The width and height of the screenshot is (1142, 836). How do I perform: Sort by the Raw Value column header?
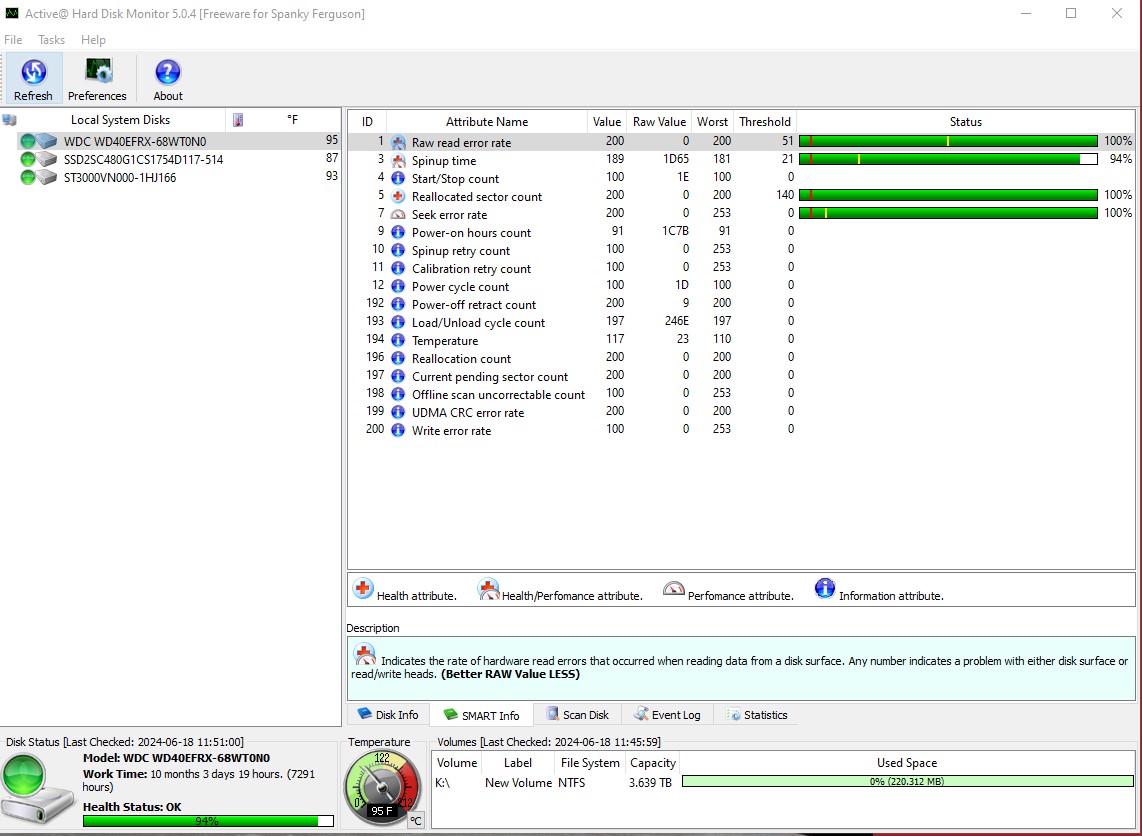659,122
